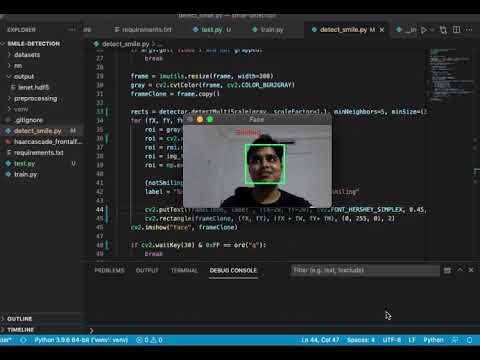Click the code minimap preview
Screen dimensions: 480x360
451,75
